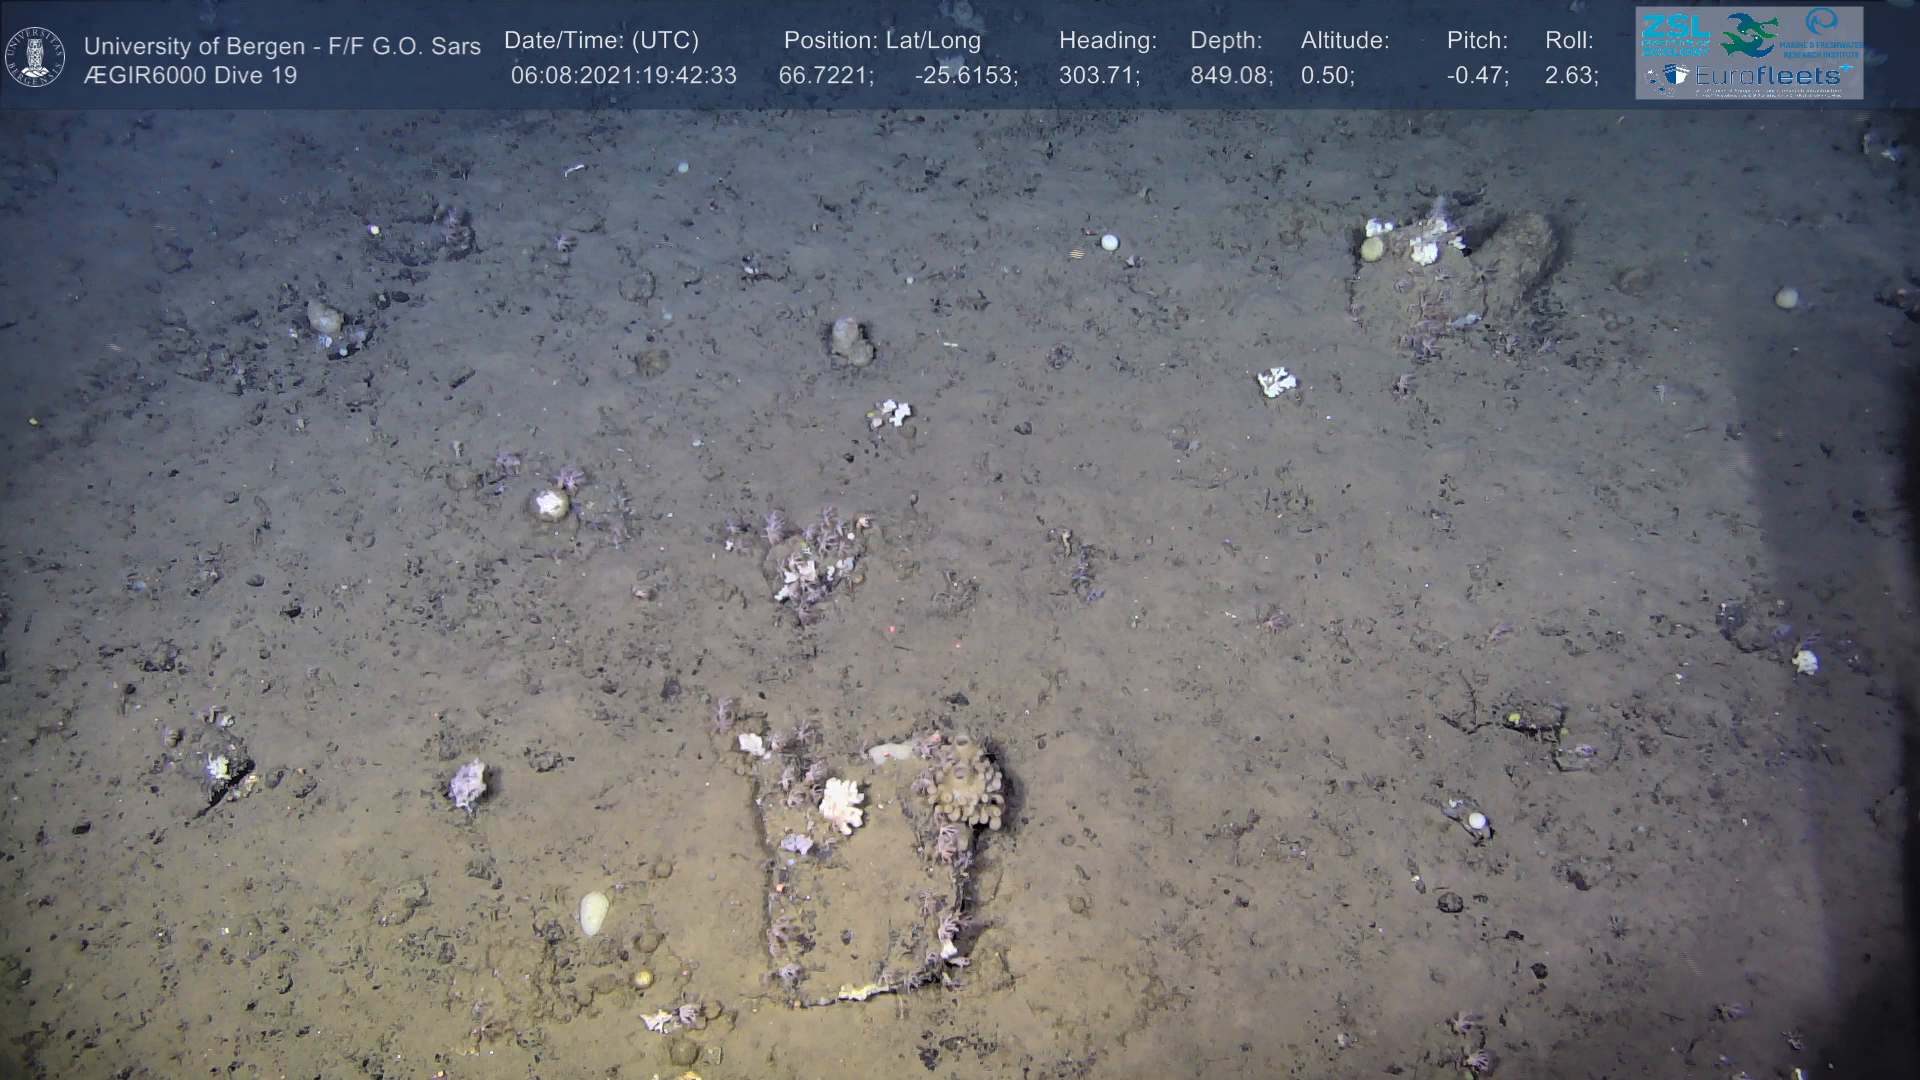Click the University of Bergen seal logo
Screen dimensions: 1920x1080
[x=35, y=57]
